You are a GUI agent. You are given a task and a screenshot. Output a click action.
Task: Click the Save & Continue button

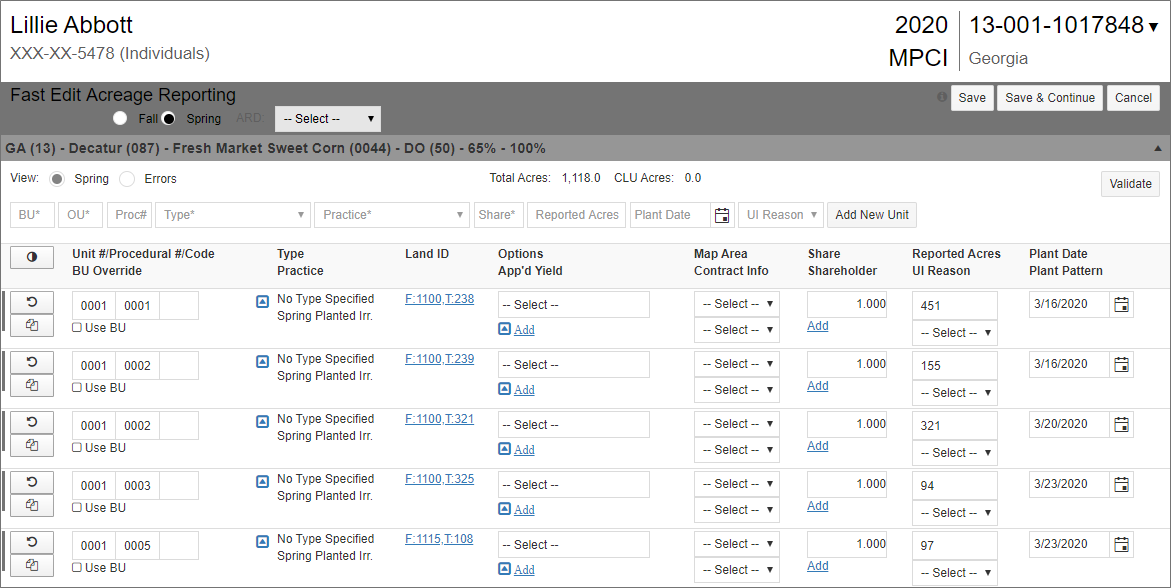pyautogui.click(x=1049, y=98)
